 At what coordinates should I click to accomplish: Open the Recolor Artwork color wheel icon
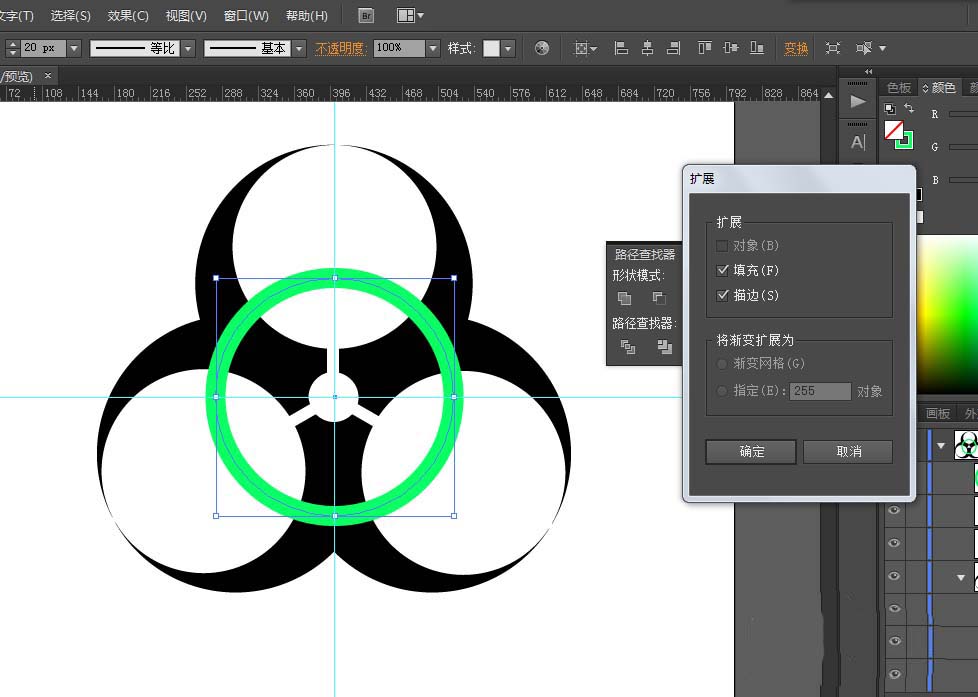pos(542,48)
